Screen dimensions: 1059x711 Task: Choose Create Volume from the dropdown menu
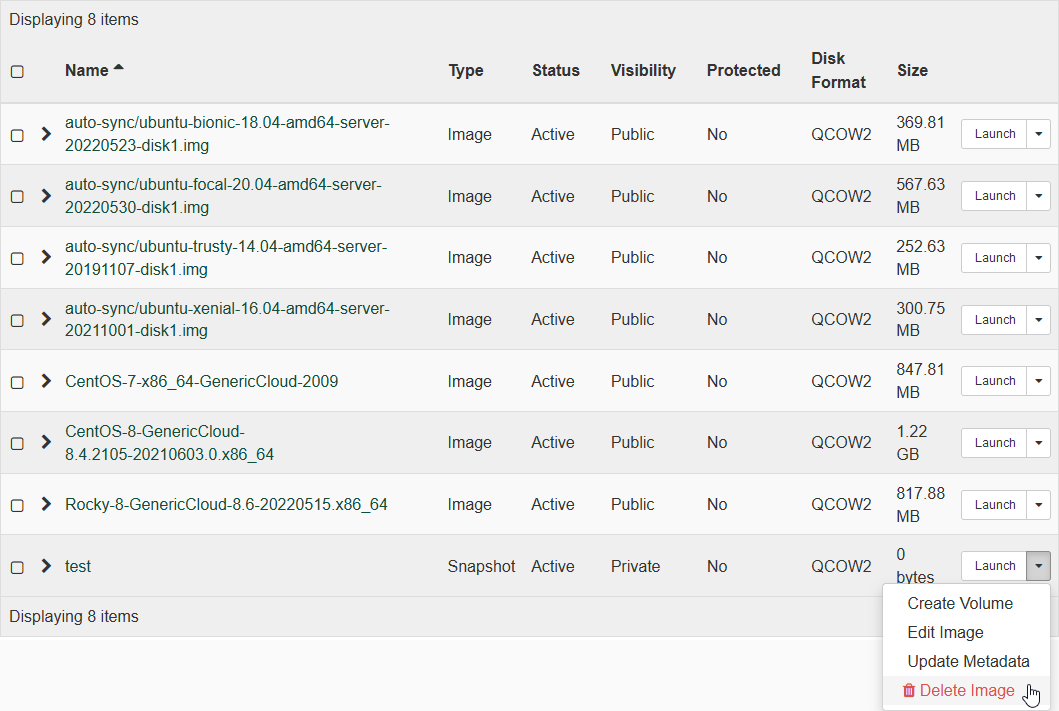click(960, 604)
